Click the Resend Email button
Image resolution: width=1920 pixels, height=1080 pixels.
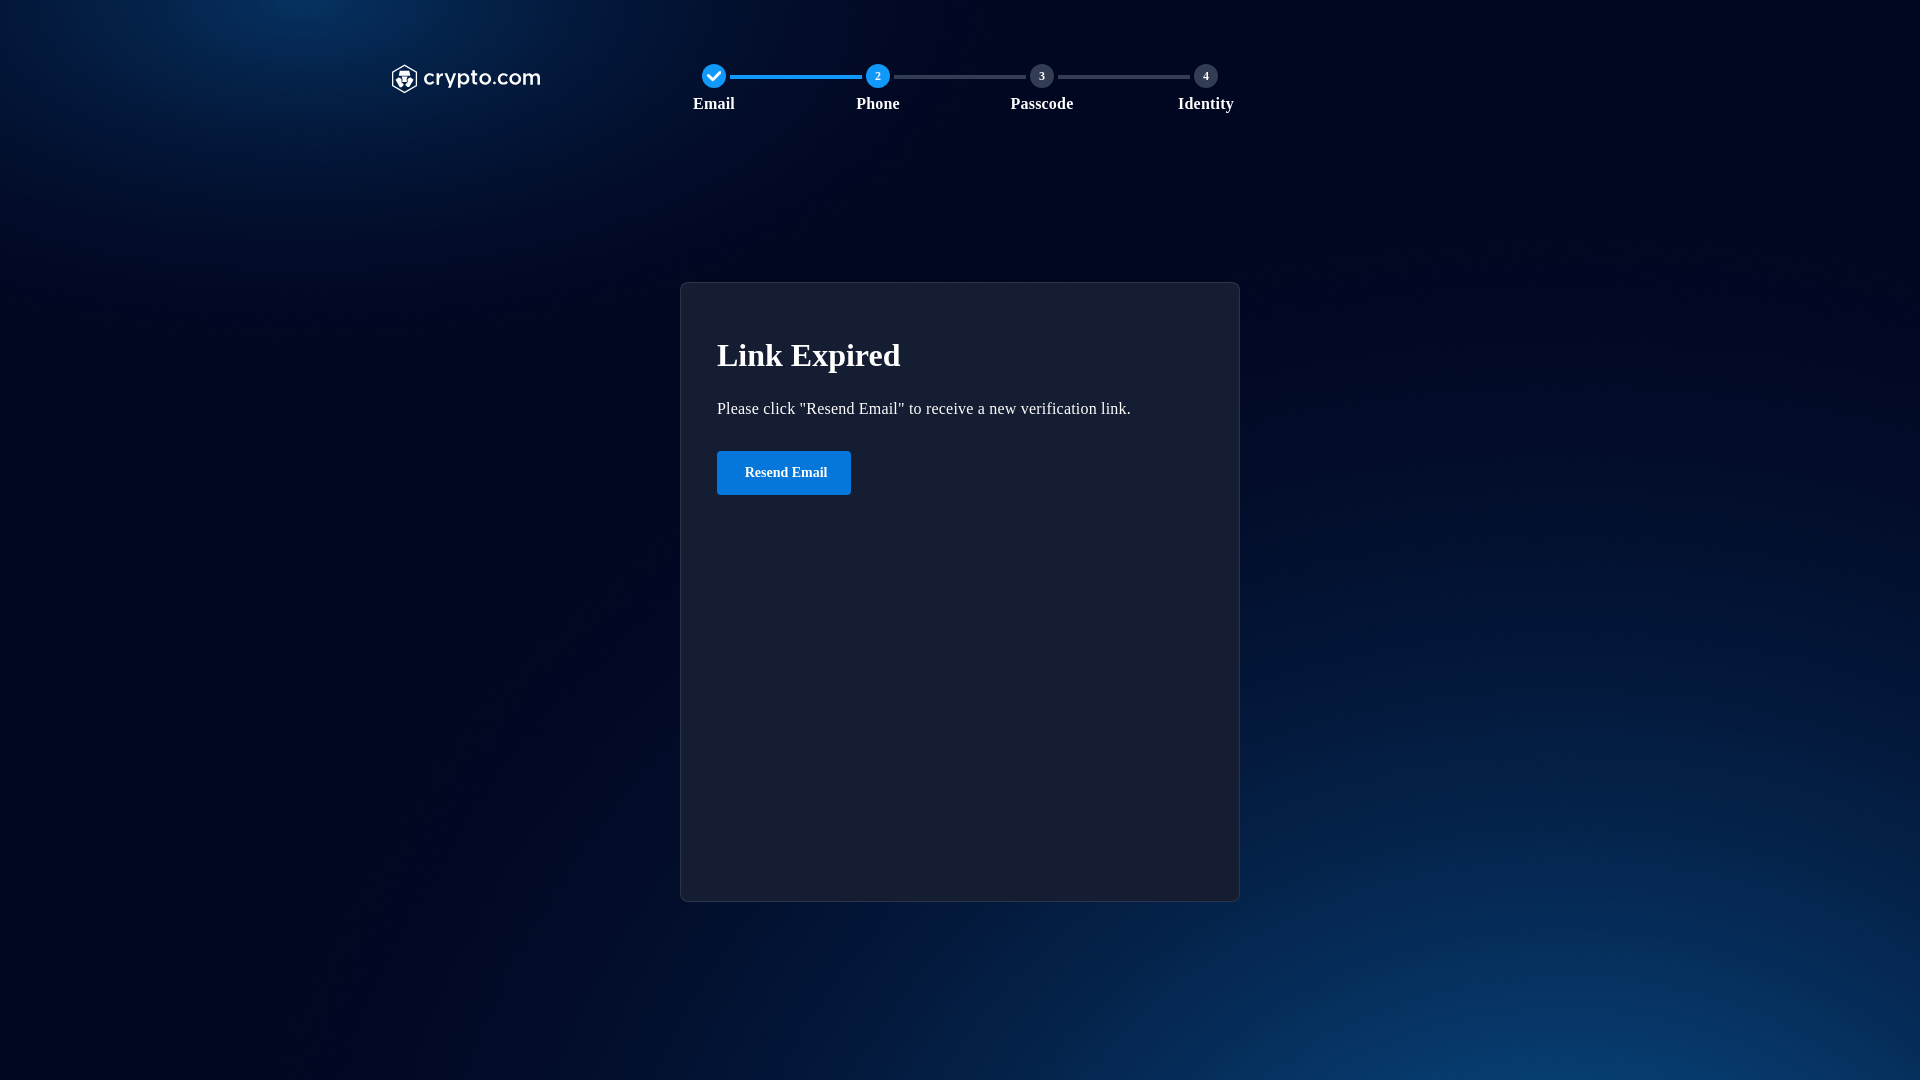click(784, 473)
